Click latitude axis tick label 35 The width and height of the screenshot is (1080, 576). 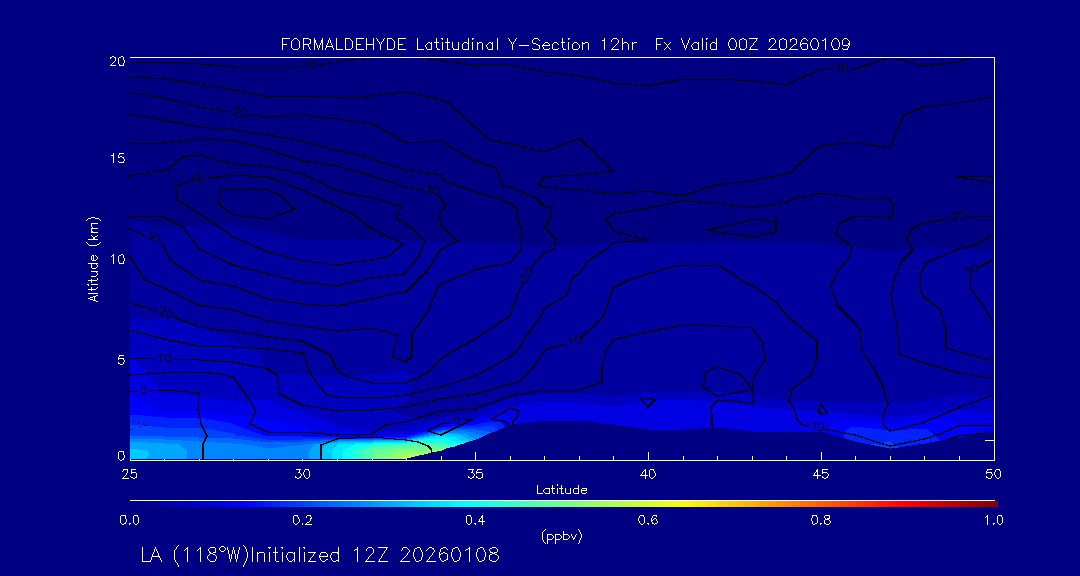(475, 474)
